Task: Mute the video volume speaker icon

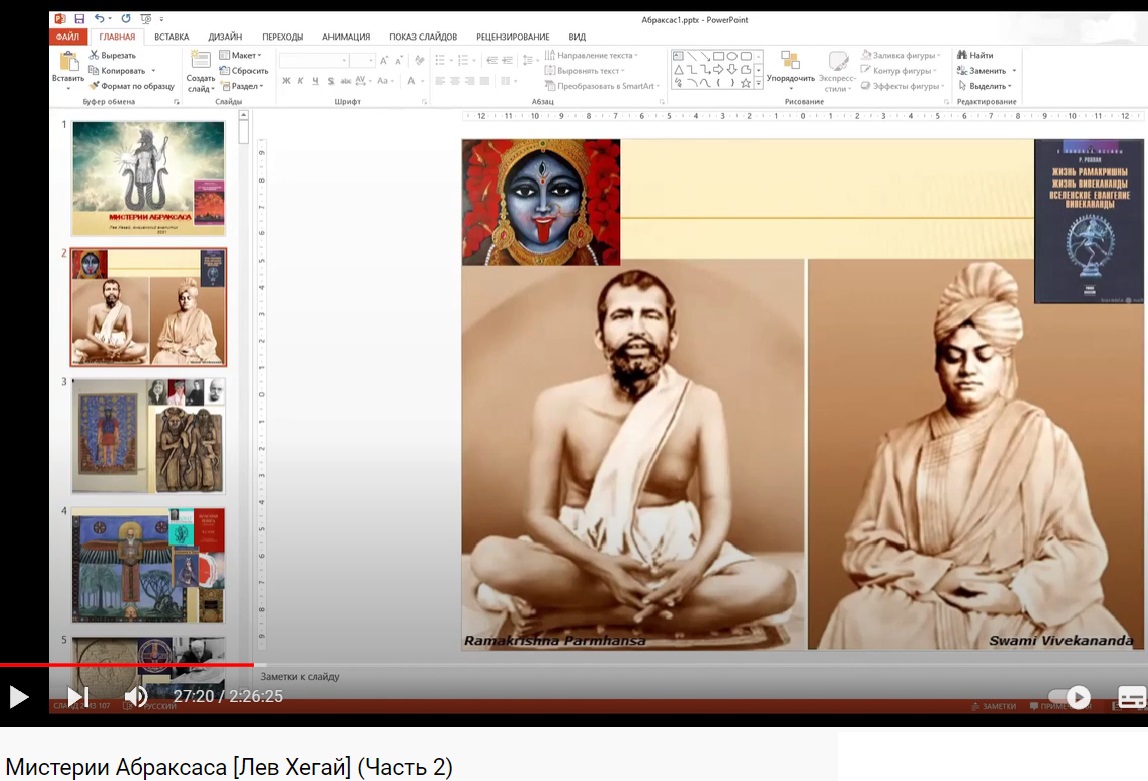Action: (x=135, y=697)
